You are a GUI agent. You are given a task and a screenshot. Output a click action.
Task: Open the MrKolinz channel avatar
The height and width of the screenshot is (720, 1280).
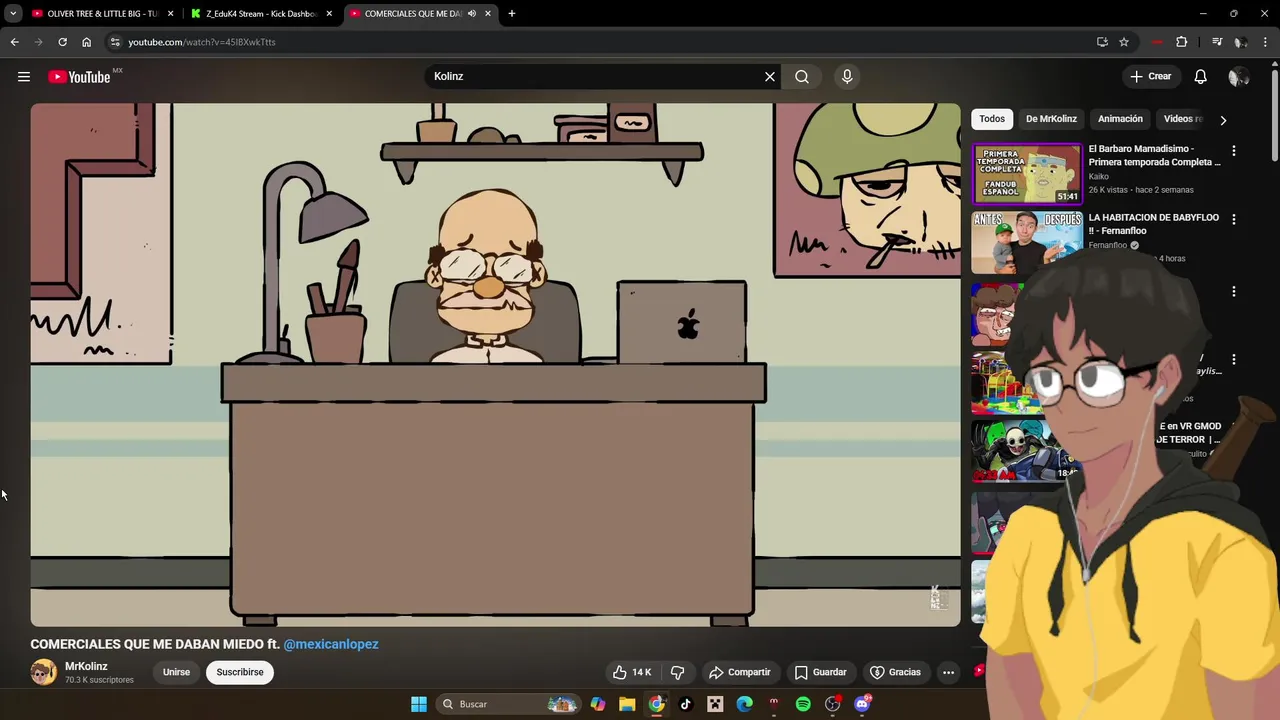(43, 672)
